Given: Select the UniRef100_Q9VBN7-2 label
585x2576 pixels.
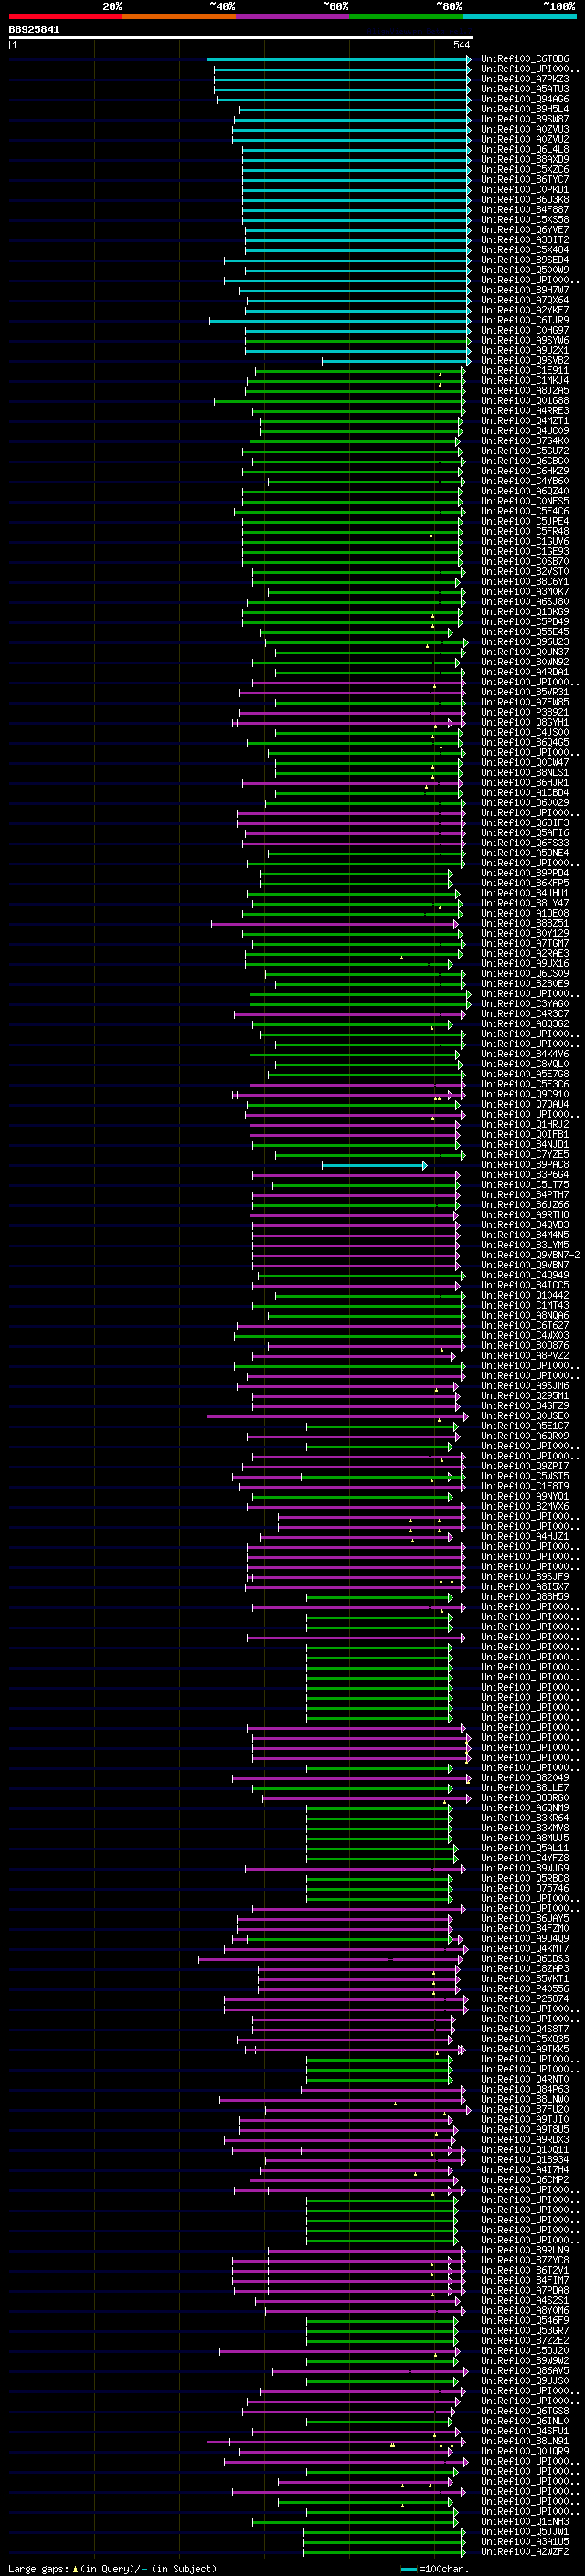Looking at the screenshot, I should coord(530,1255).
